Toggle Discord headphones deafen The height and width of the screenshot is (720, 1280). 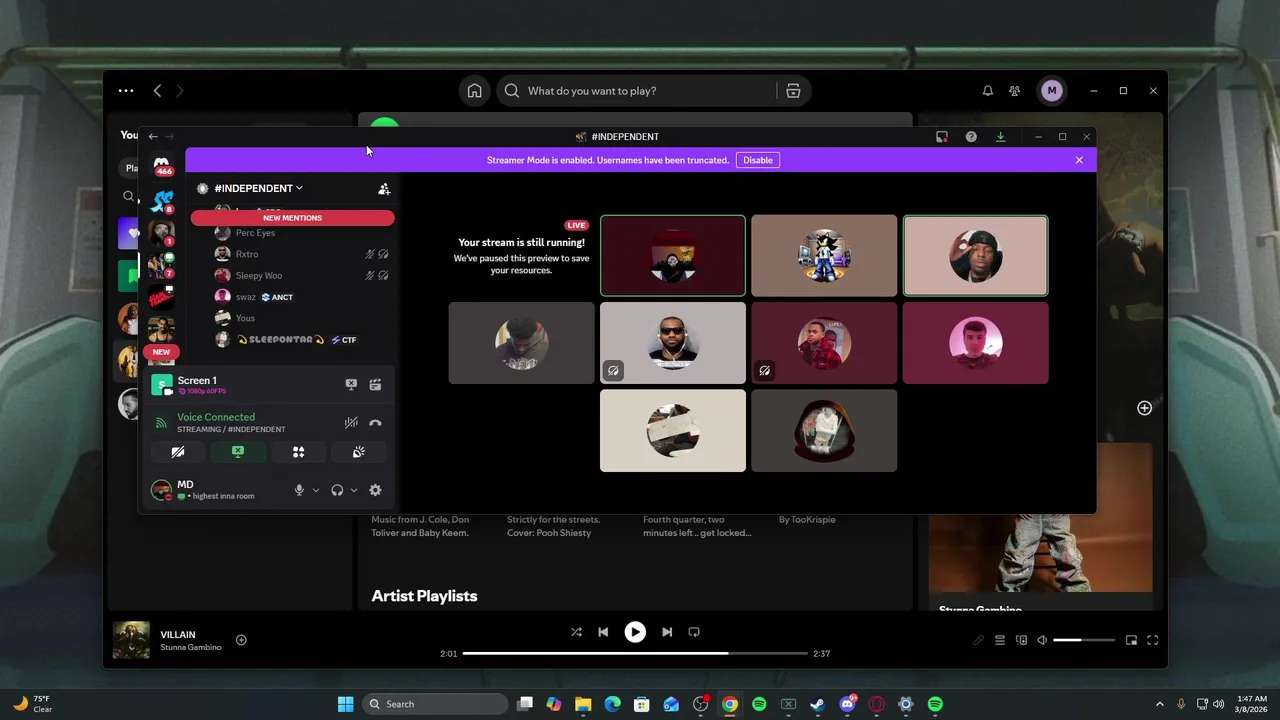coord(337,490)
